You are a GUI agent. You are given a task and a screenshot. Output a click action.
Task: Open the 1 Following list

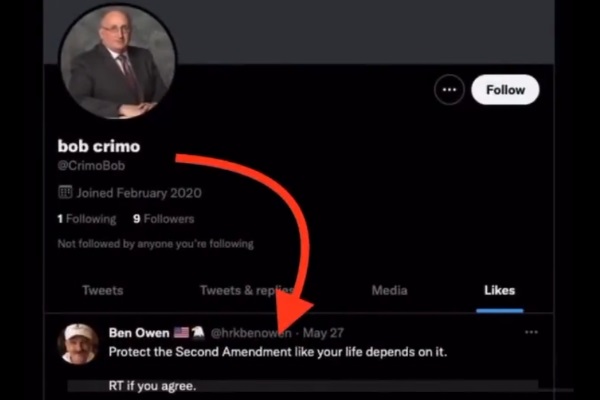click(x=87, y=219)
